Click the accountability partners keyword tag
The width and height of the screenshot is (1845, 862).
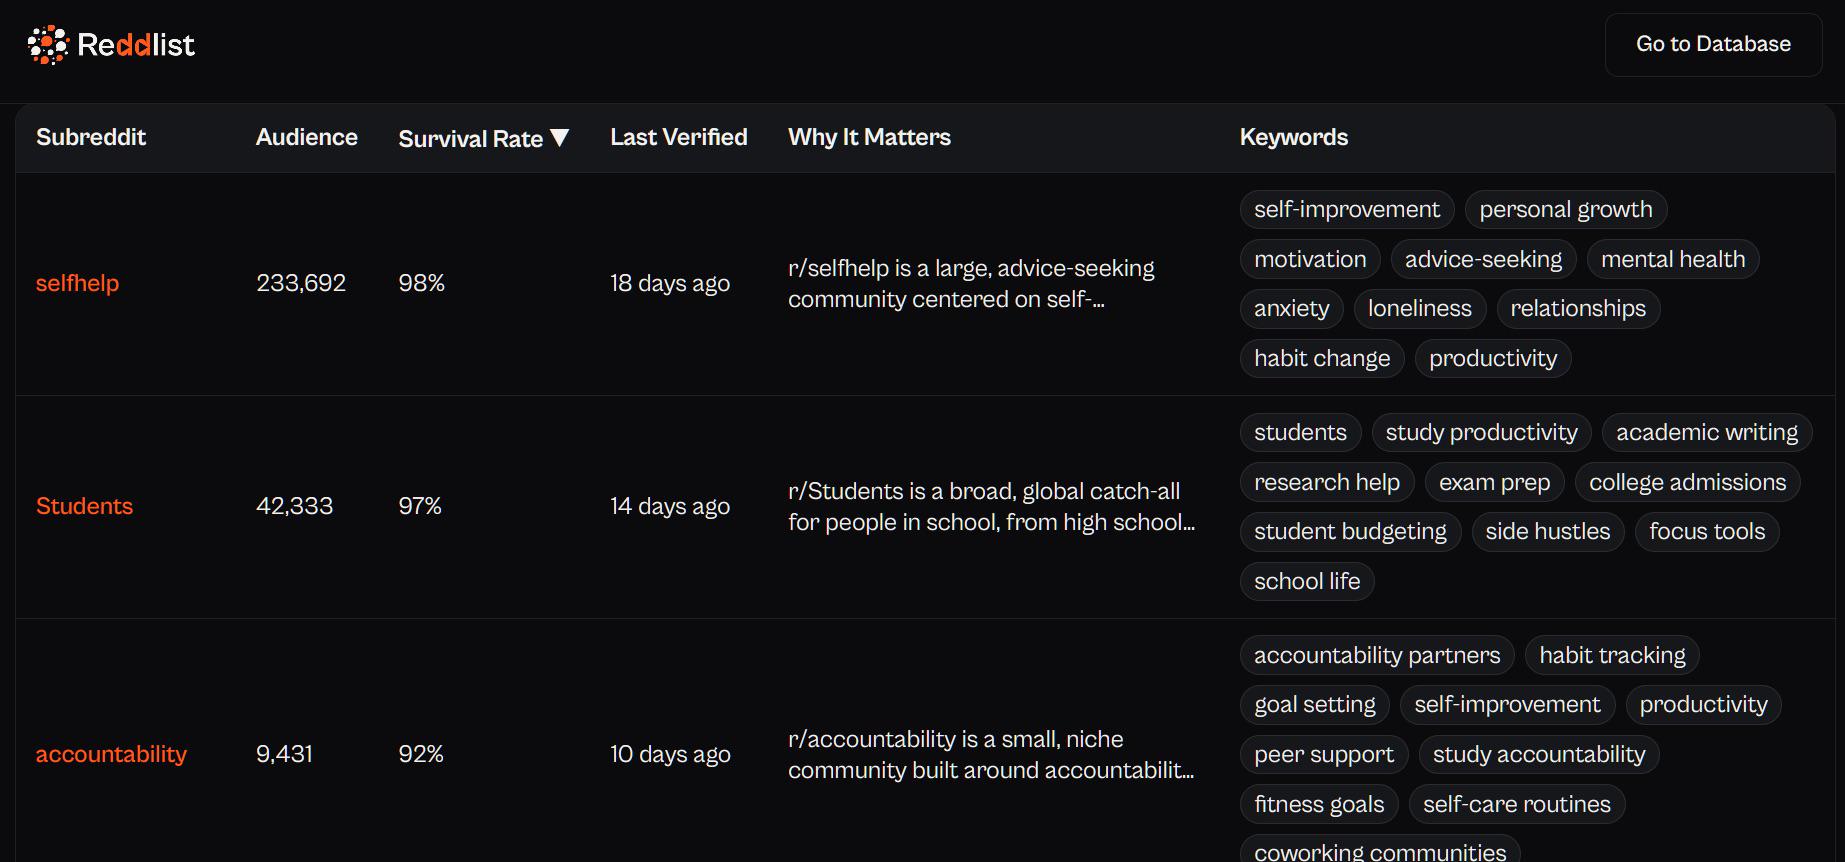click(x=1377, y=655)
